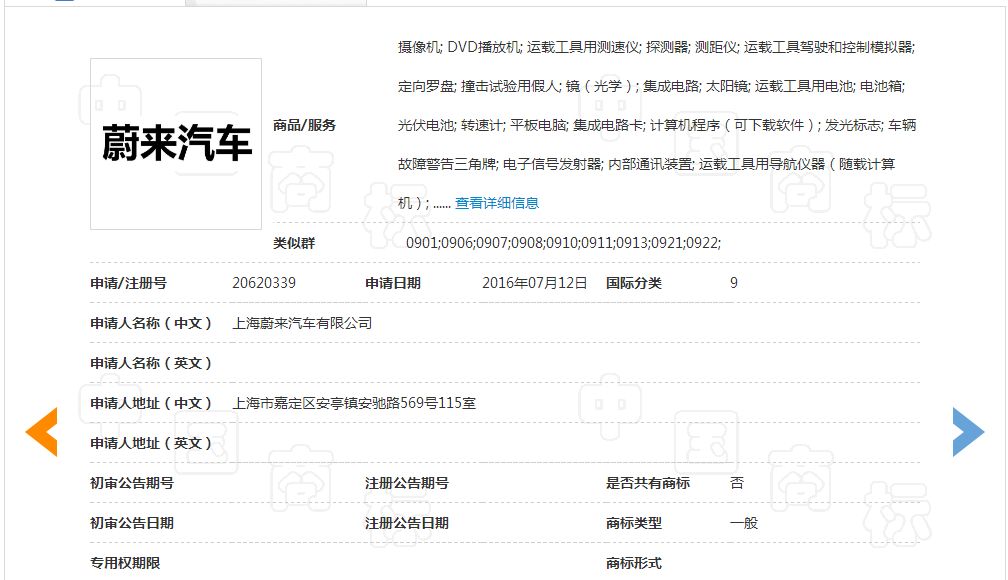1008x580 pixels.
Task: Select international class value 9
Action: click(x=734, y=283)
